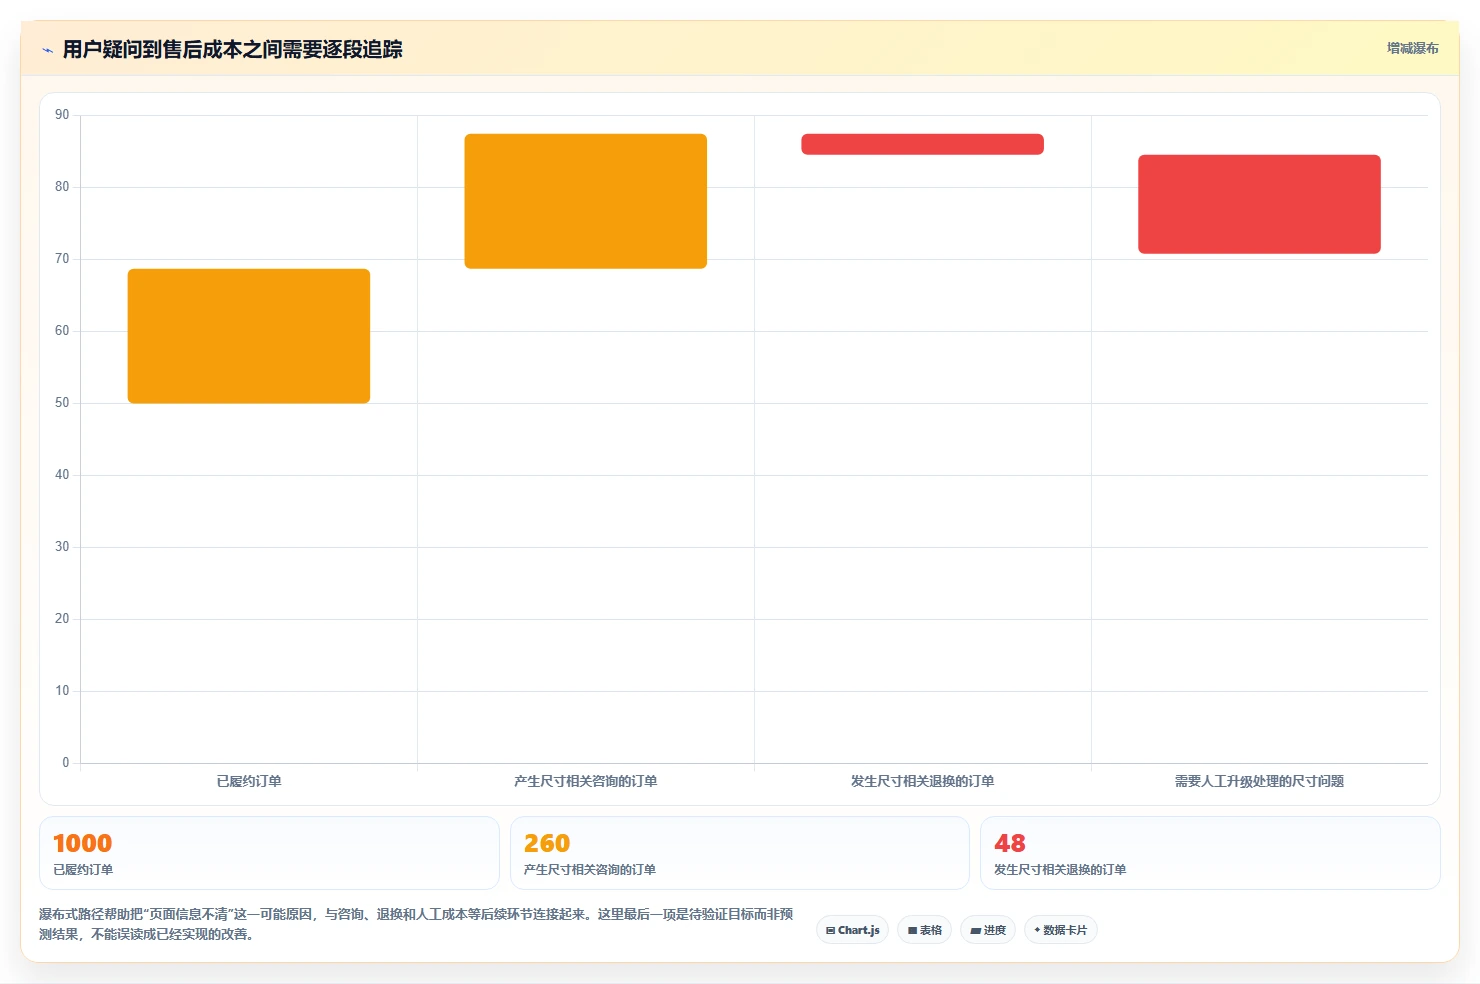Viewport: 1480px width, 984px height.
Task: Click the y-axis value 0
Action: pyautogui.click(x=66, y=763)
